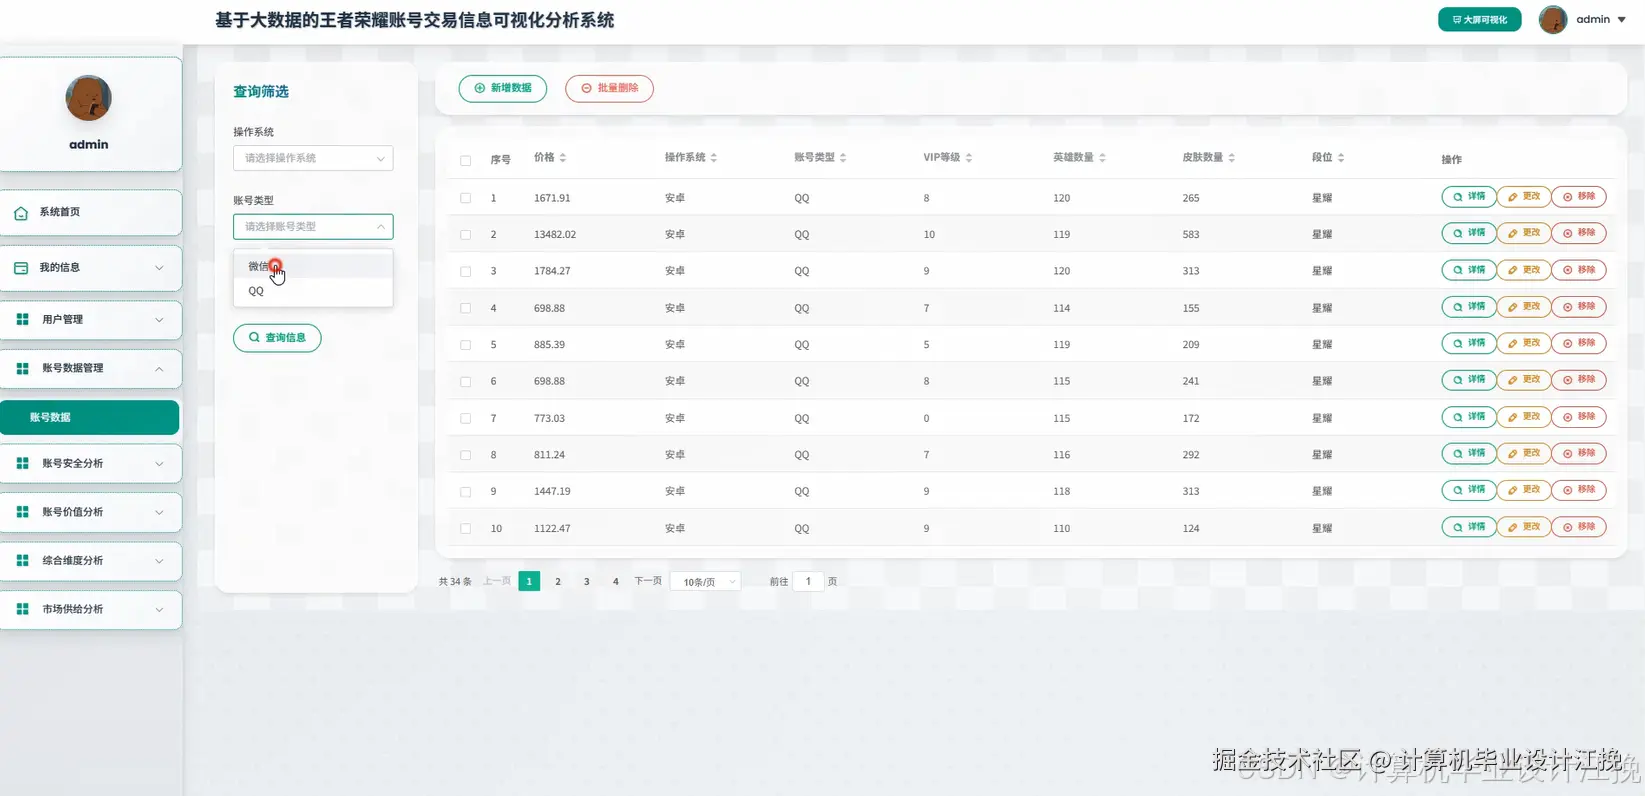Click the 批量删除 button
Screen dimensions: 1645x796
(609, 88)
